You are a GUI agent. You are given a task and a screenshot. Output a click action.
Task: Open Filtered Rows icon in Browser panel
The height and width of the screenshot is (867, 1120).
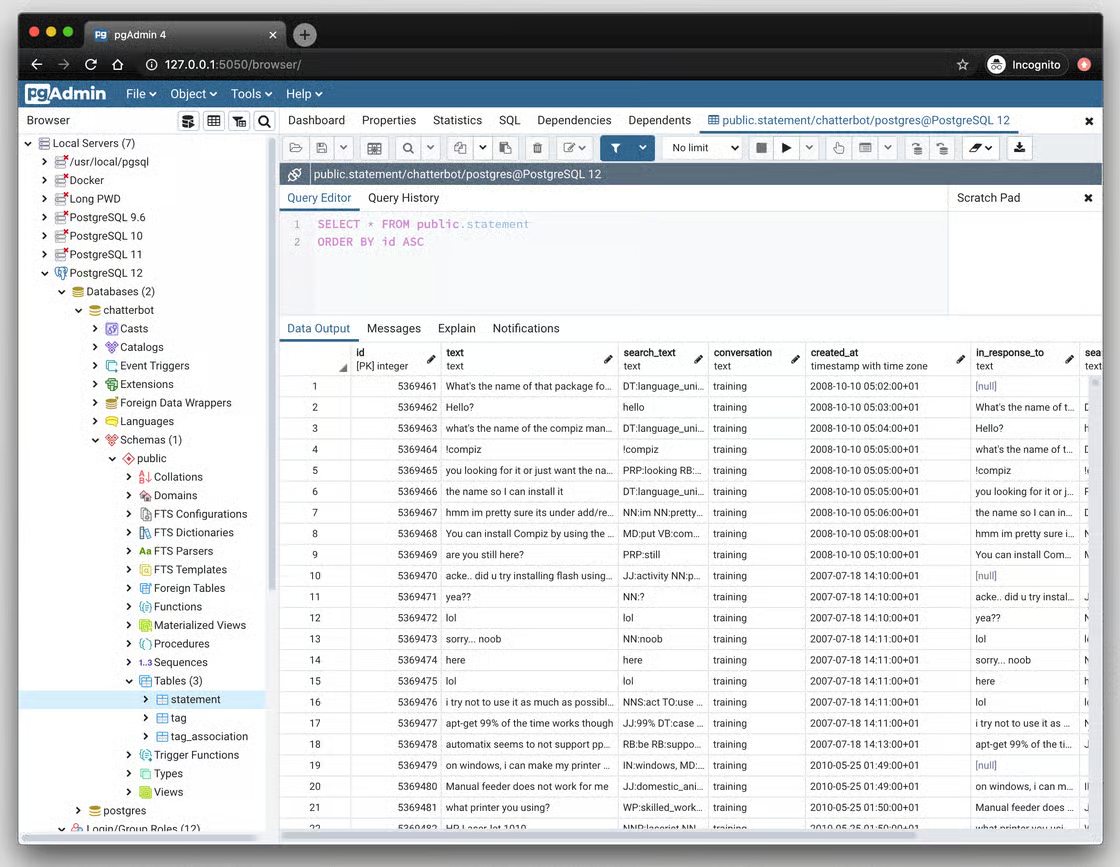coord(239,121)
